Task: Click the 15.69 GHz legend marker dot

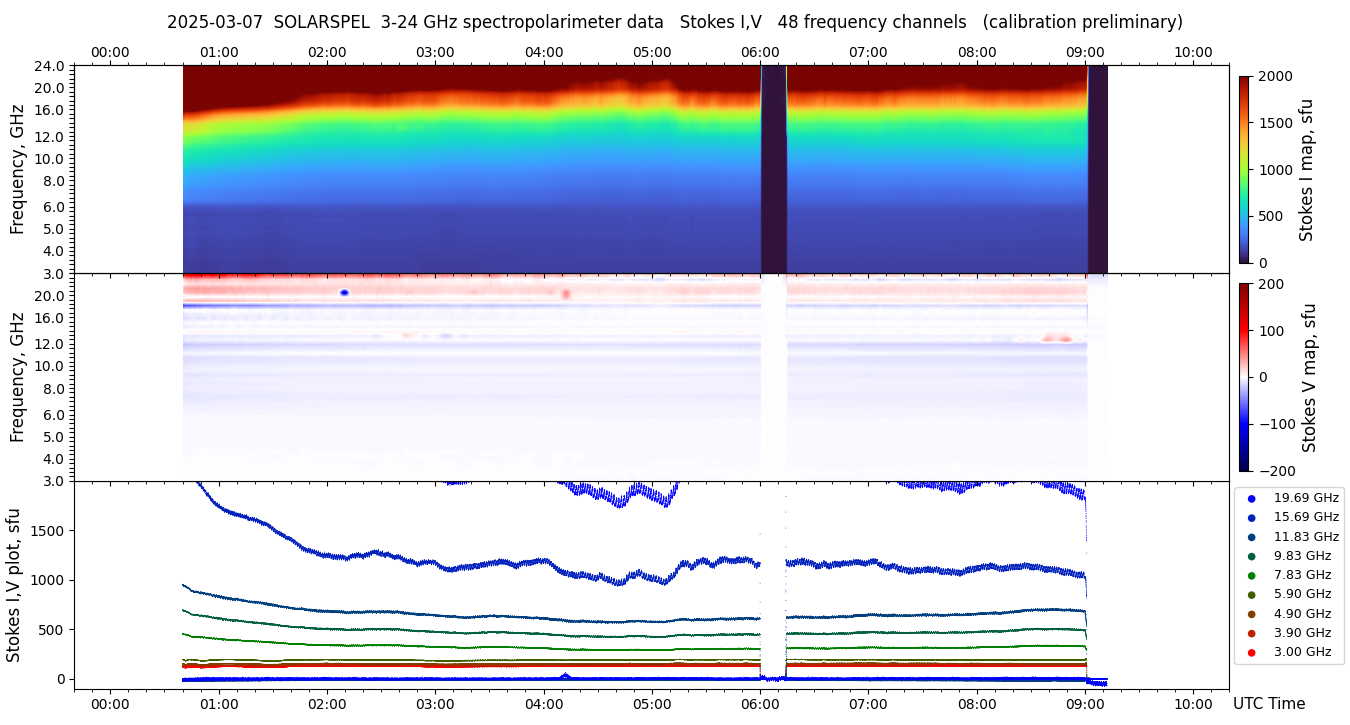Action: (1251, 517)
